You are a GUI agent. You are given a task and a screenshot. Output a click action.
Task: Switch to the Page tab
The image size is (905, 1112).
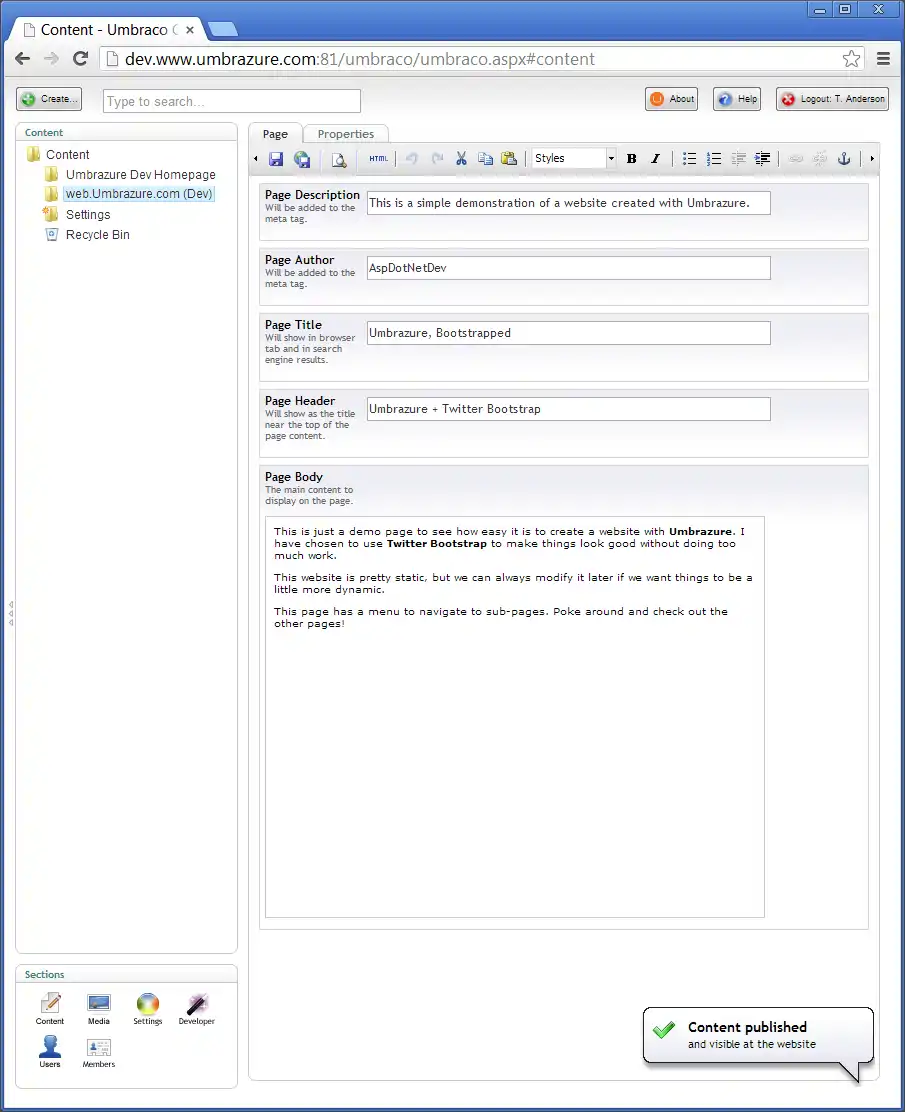(275, 134)
